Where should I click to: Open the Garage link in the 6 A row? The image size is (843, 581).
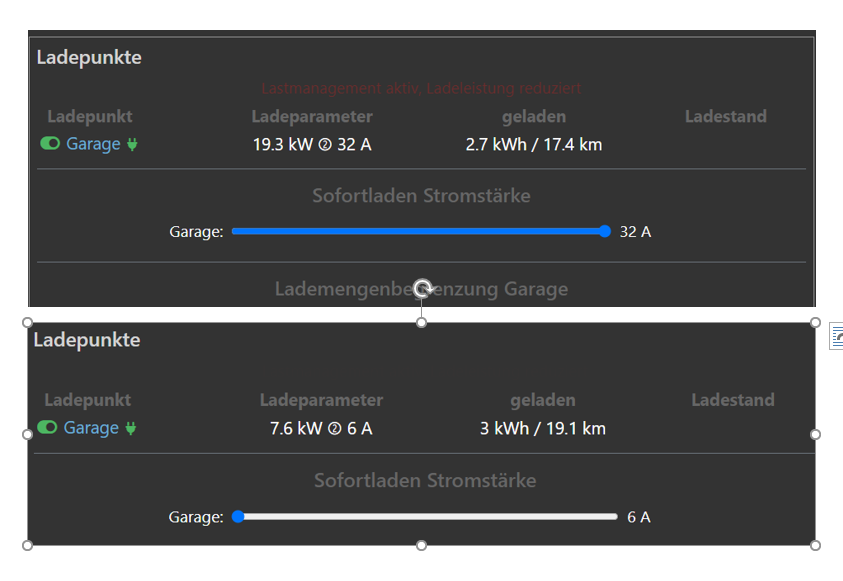tap(91, 428)
